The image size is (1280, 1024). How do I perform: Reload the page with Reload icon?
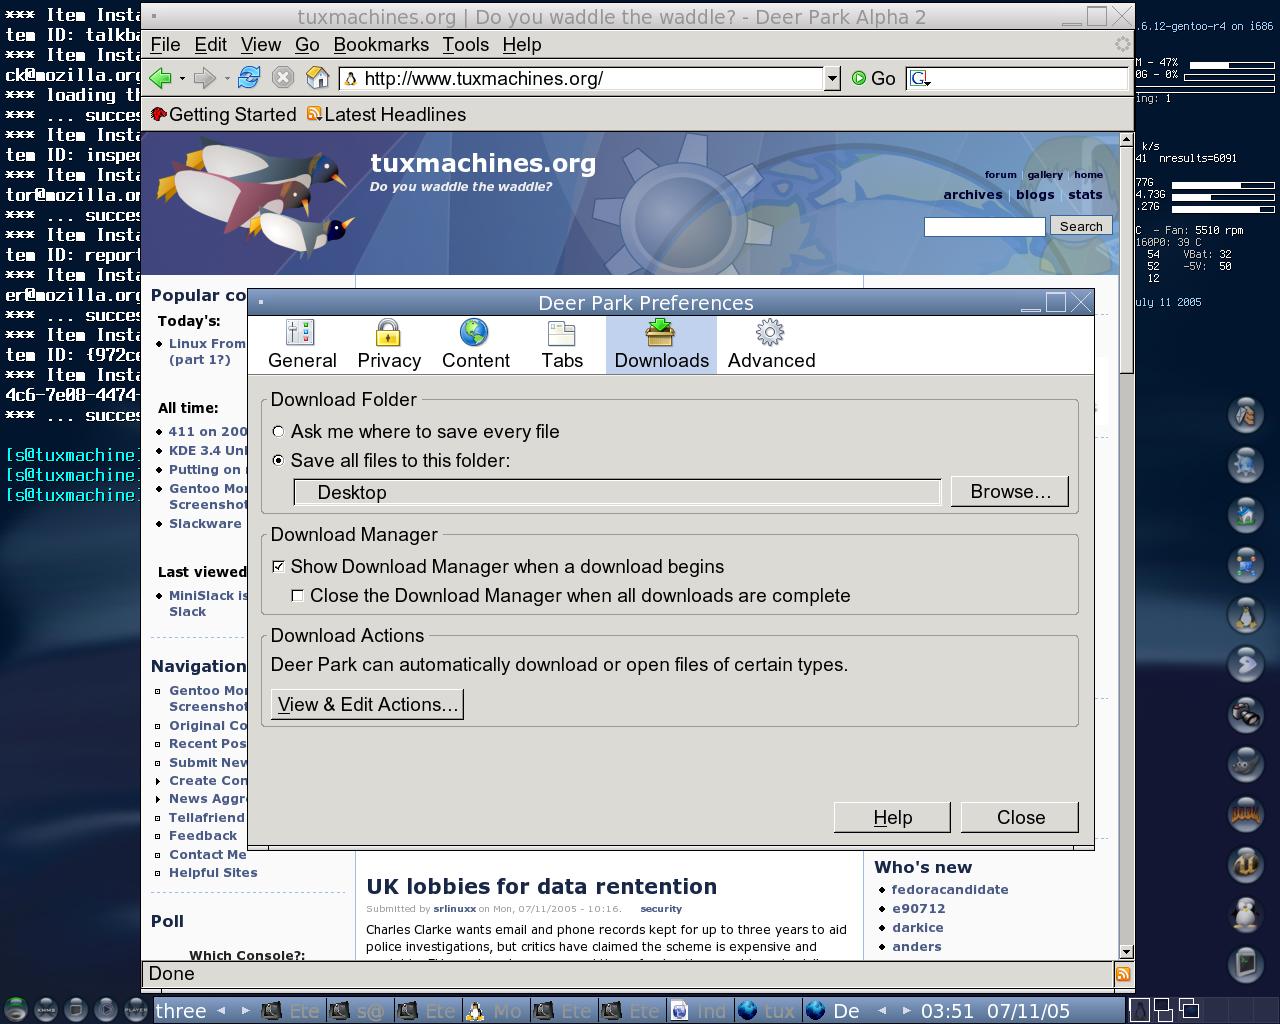pos(249,78)
